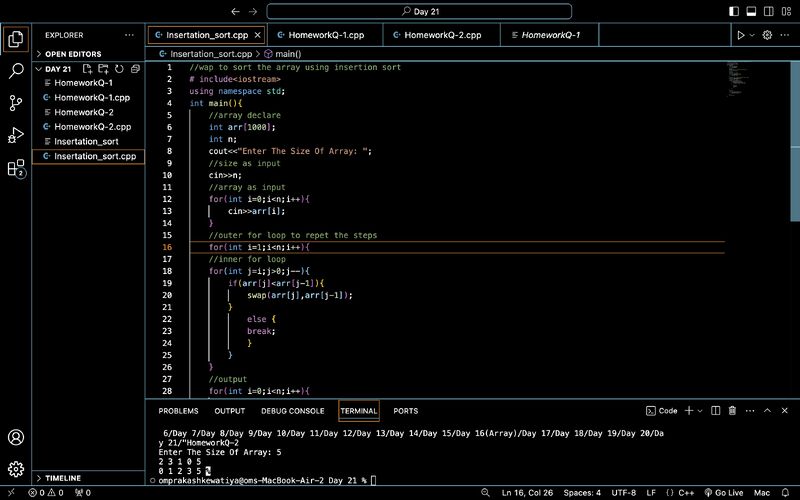Switch to HomeworkQ-1.cpp tab
800x500 pixels.
point(325,35)
